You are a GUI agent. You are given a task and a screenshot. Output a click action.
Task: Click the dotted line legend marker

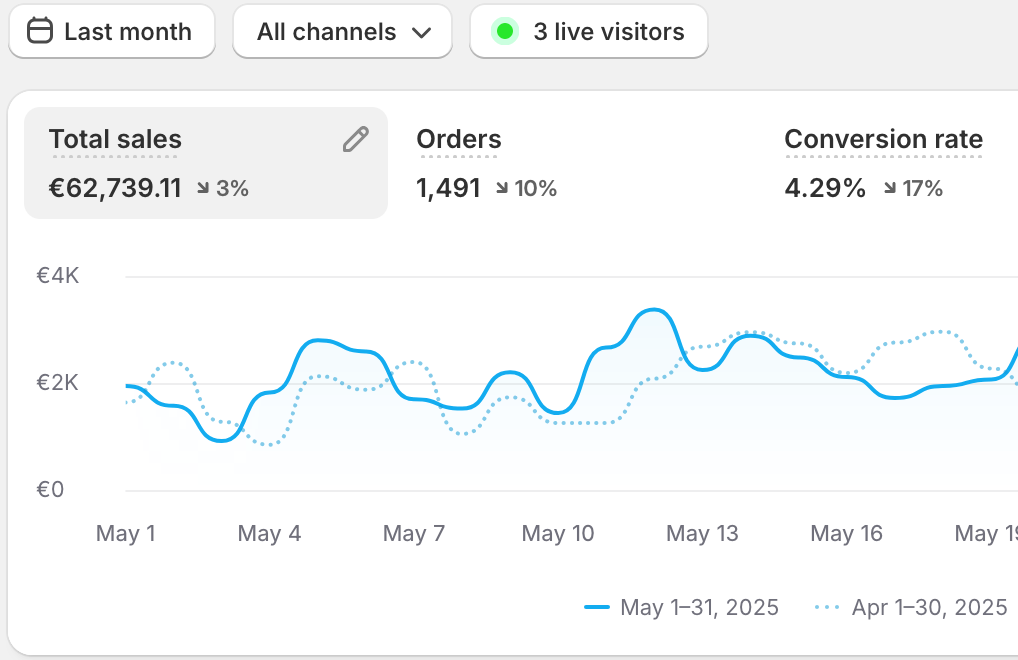[x=828, y=607]
